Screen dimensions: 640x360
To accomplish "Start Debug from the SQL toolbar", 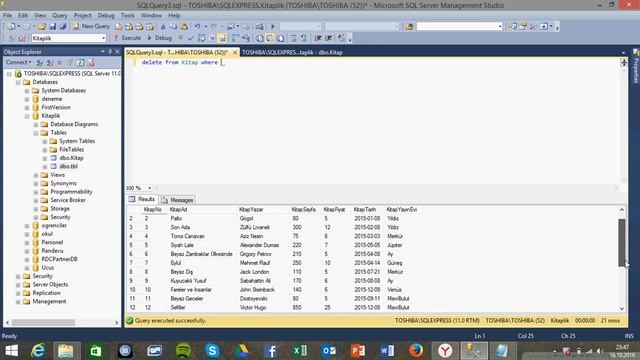I will tap(159, 38).
